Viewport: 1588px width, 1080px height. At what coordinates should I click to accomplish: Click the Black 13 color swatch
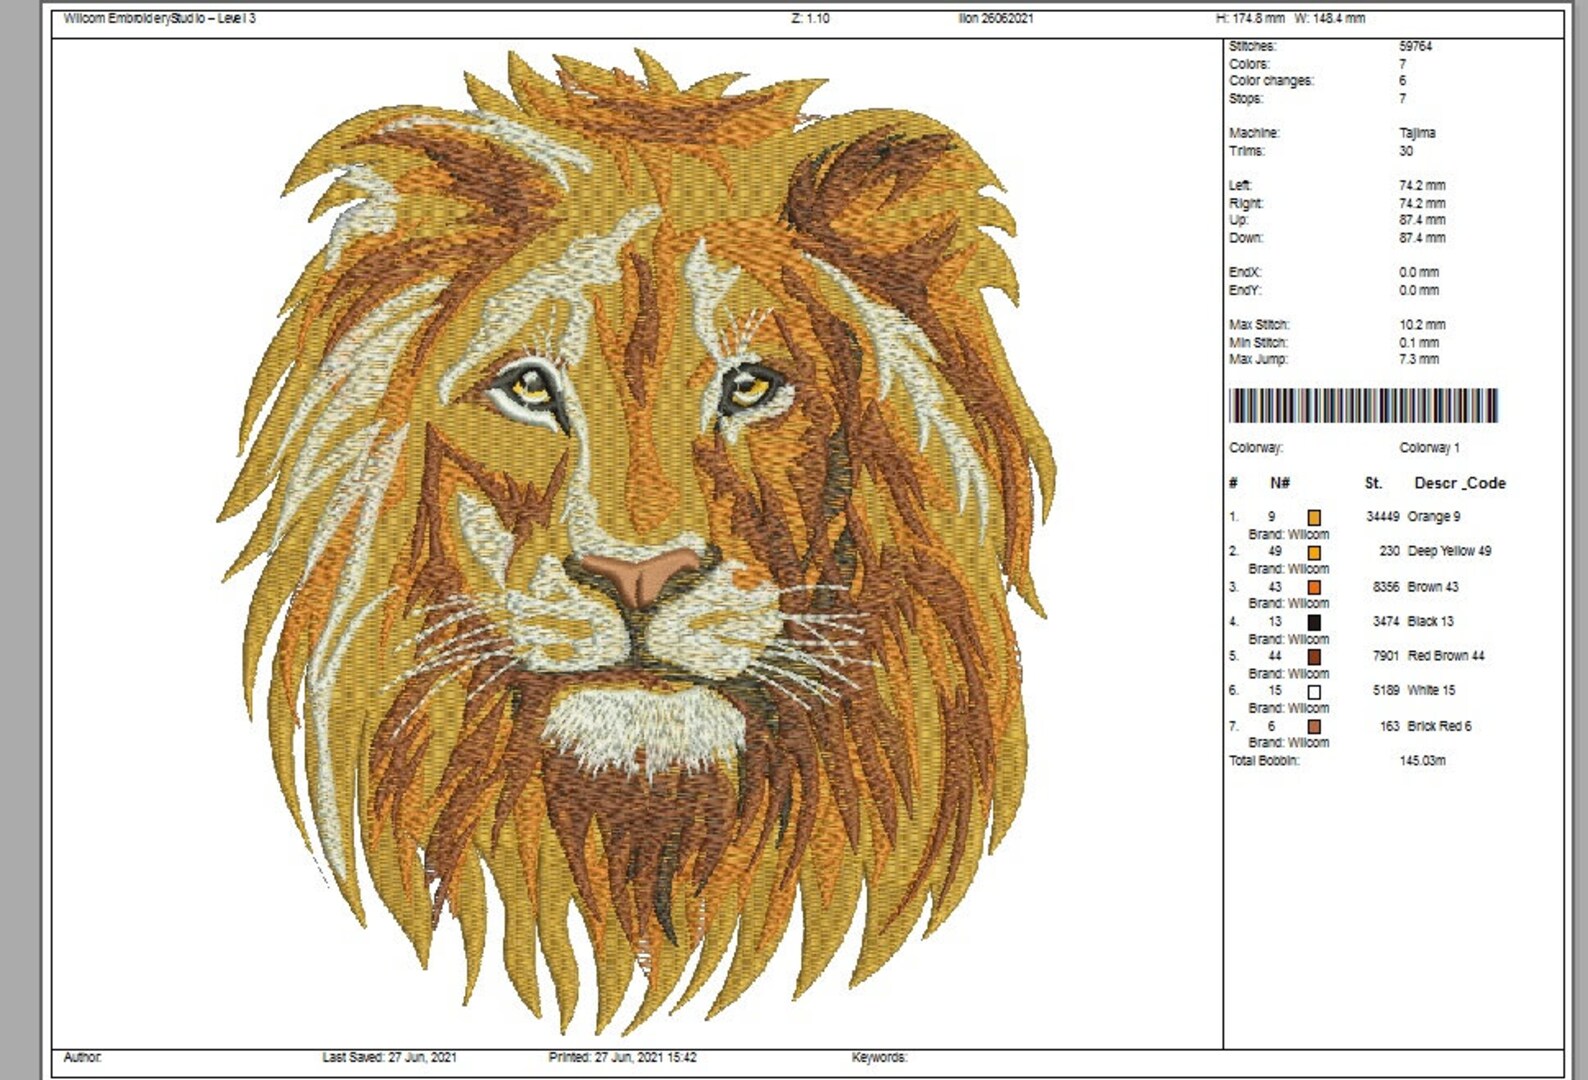pyautogui.click(x=1314, y=622)
